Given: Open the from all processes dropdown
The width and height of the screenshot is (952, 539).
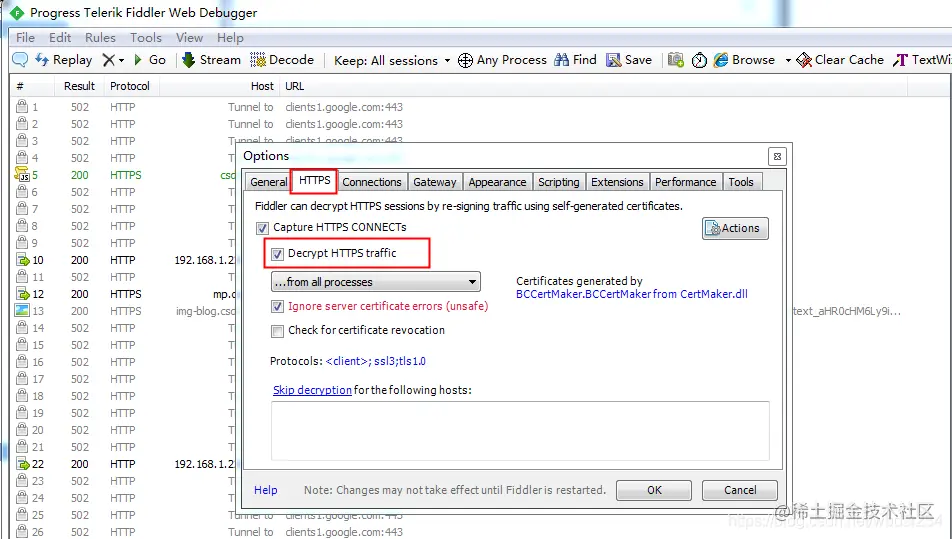Looking at the screenshot, I should coord(376,282).
